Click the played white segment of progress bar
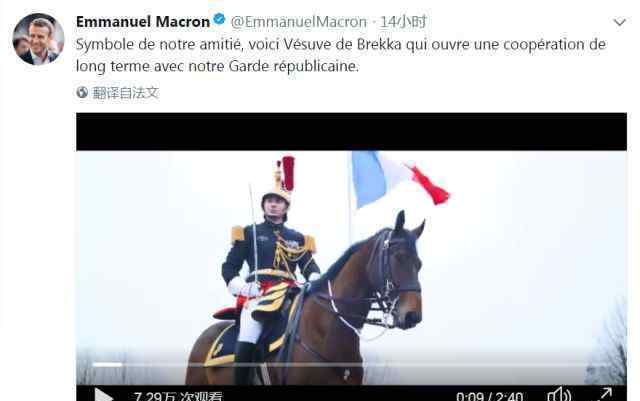The height and width of the screenshot is (401, 640). tap(108, 364)
